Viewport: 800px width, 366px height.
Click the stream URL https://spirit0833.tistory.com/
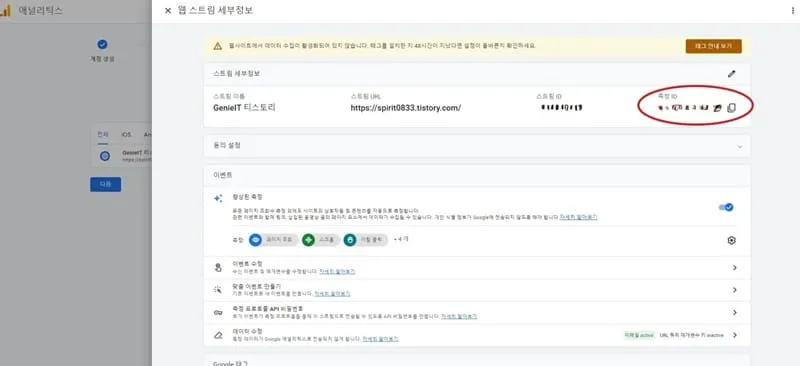pyautogui.click(x=406, y=108)
